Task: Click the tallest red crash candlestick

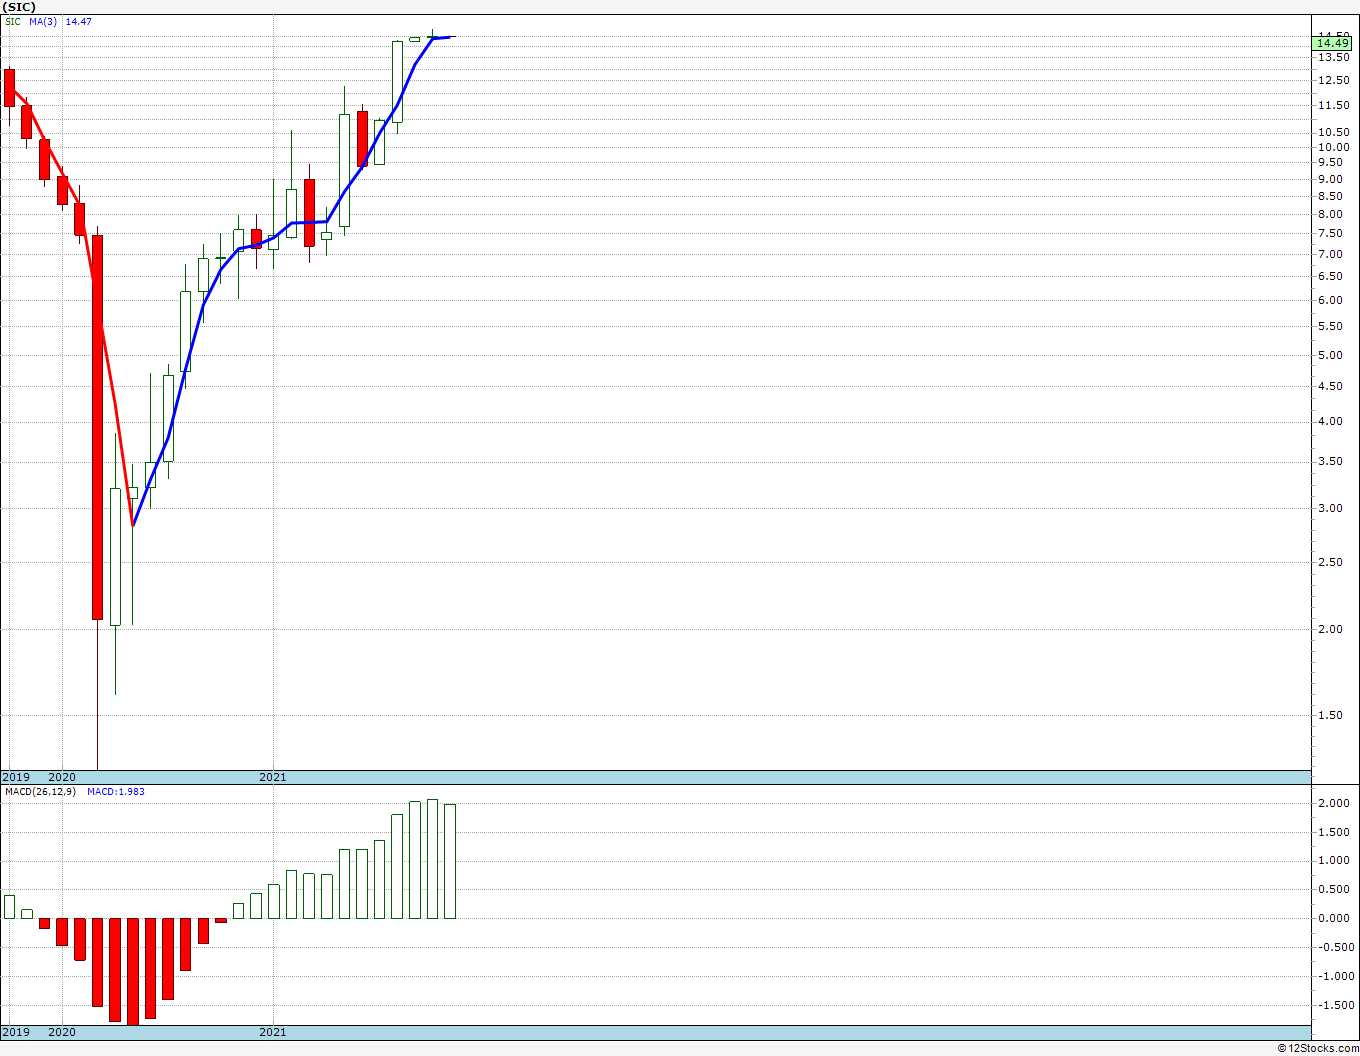Action: click(97, 427)
